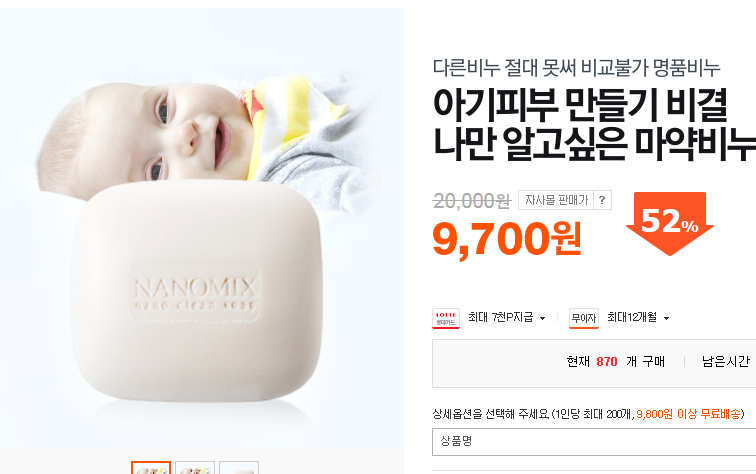Select the third product thumbnail
The height and width of the screenshot is (474, 756).
tap(239, 467)
